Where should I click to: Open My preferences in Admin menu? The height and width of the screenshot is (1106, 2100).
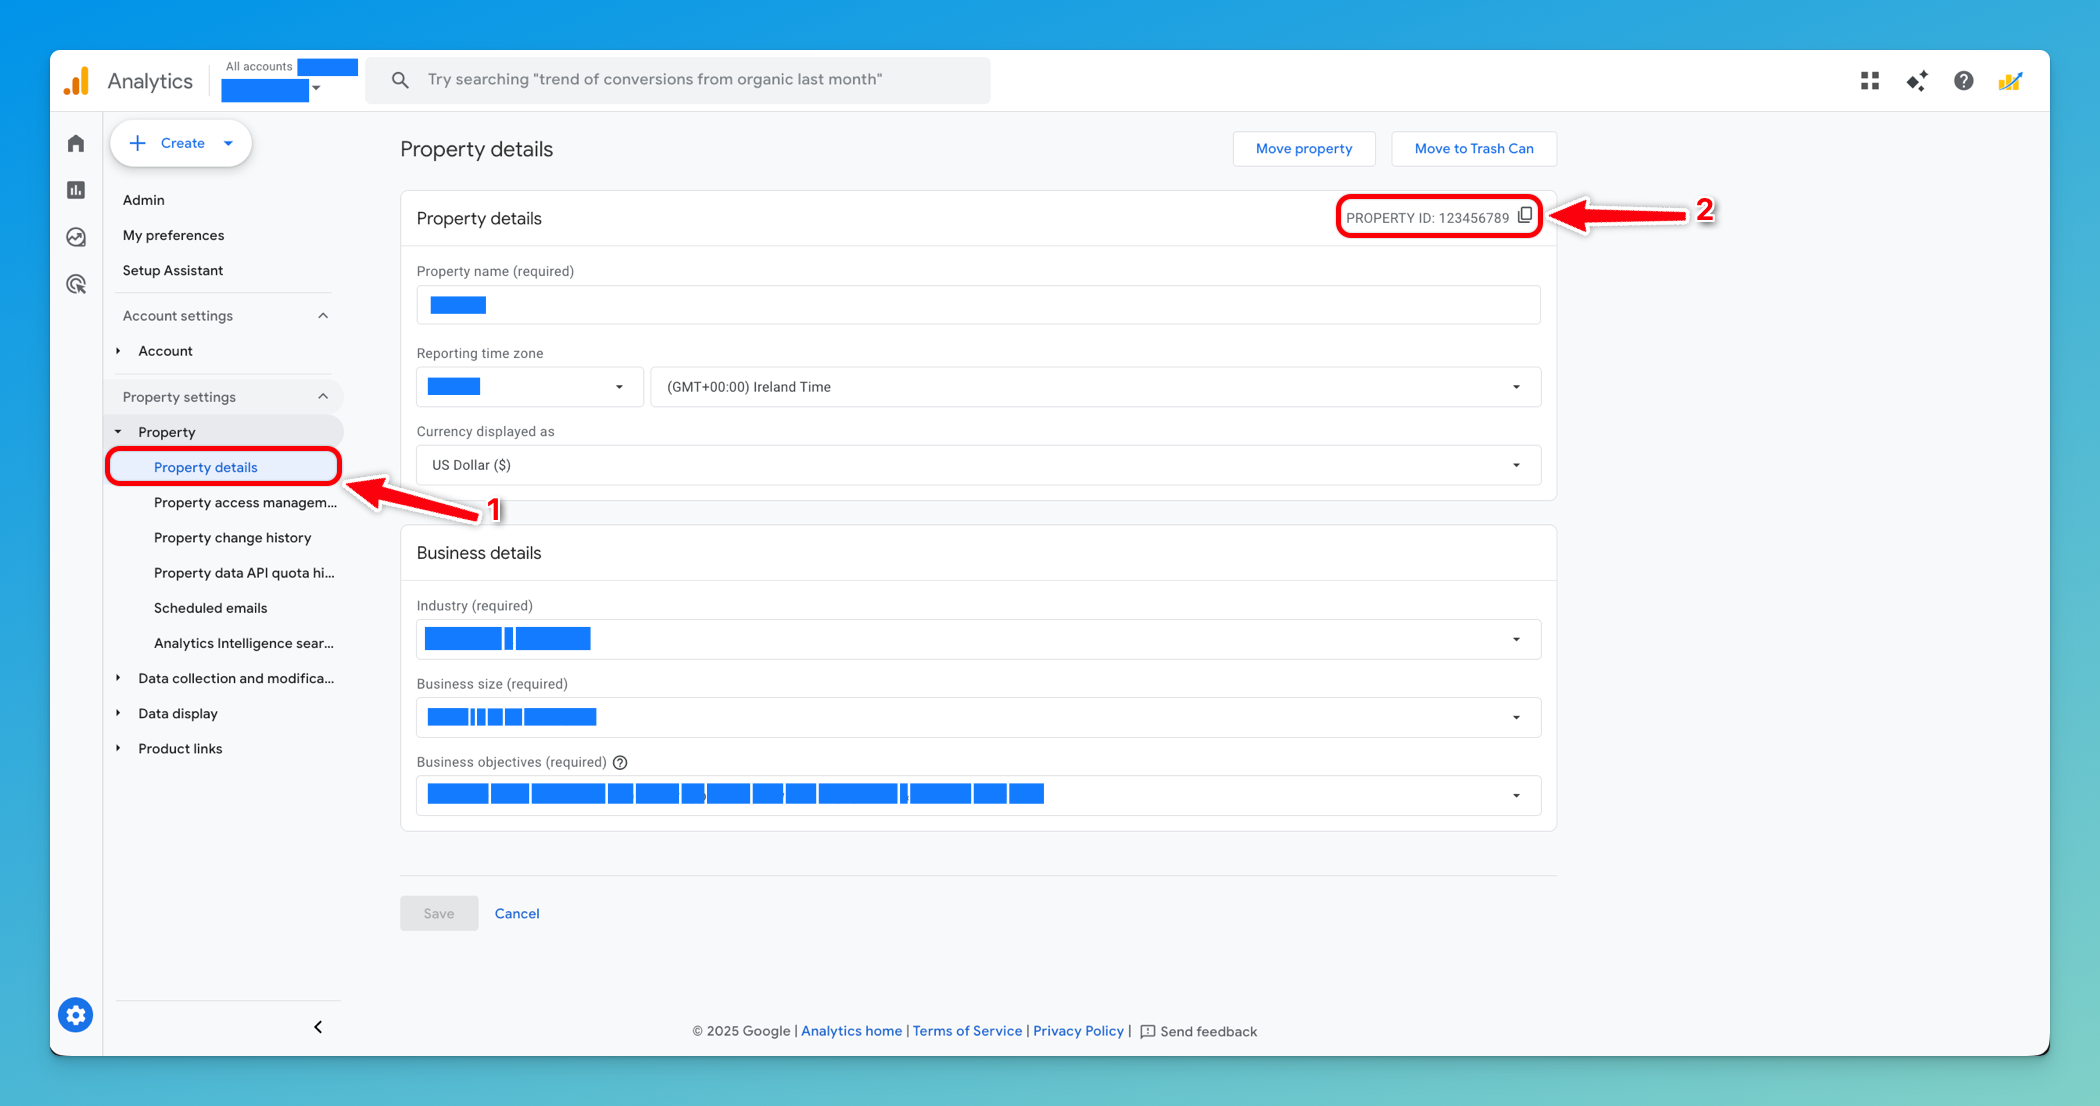tap(172, 235)
